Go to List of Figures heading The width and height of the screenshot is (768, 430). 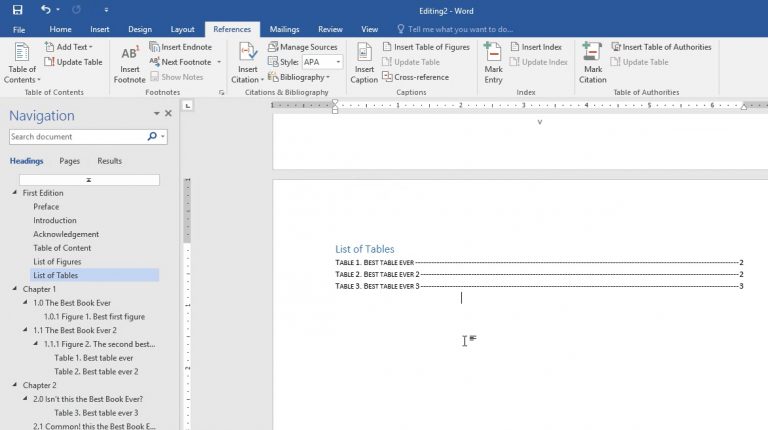point(57,262)
